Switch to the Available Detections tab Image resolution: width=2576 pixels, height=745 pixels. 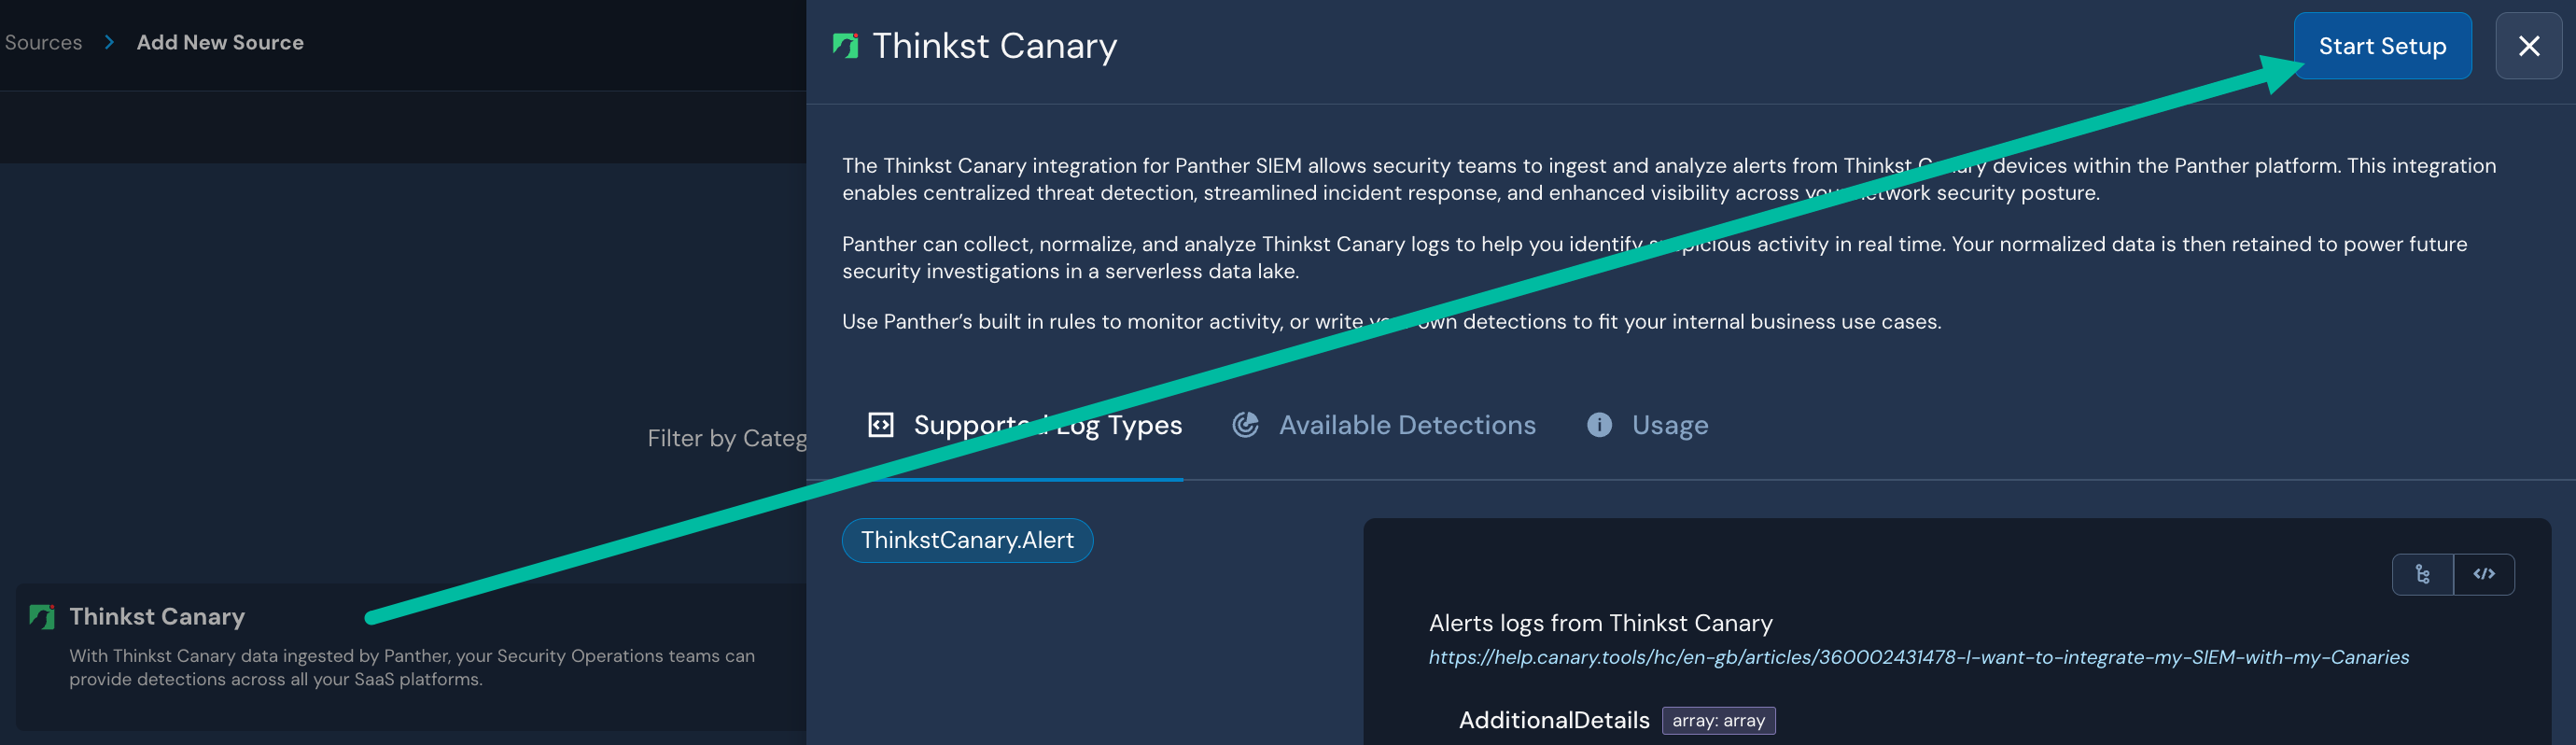(x=1406, y=424)
